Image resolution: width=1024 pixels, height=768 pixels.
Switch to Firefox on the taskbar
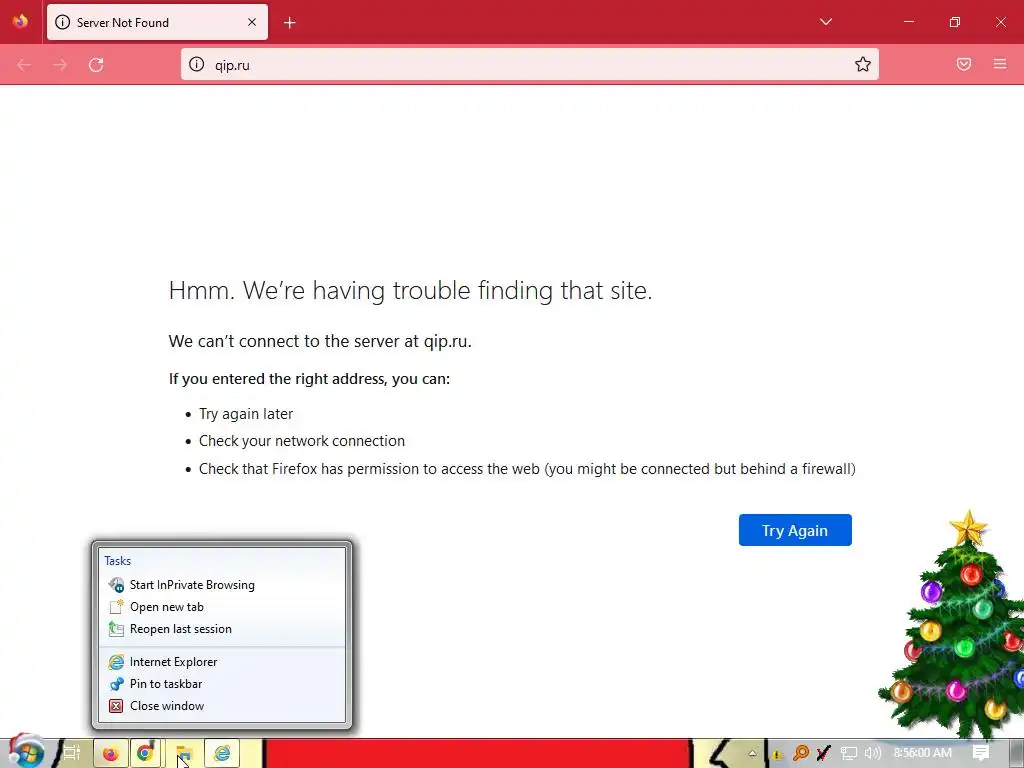coord(110,754)
